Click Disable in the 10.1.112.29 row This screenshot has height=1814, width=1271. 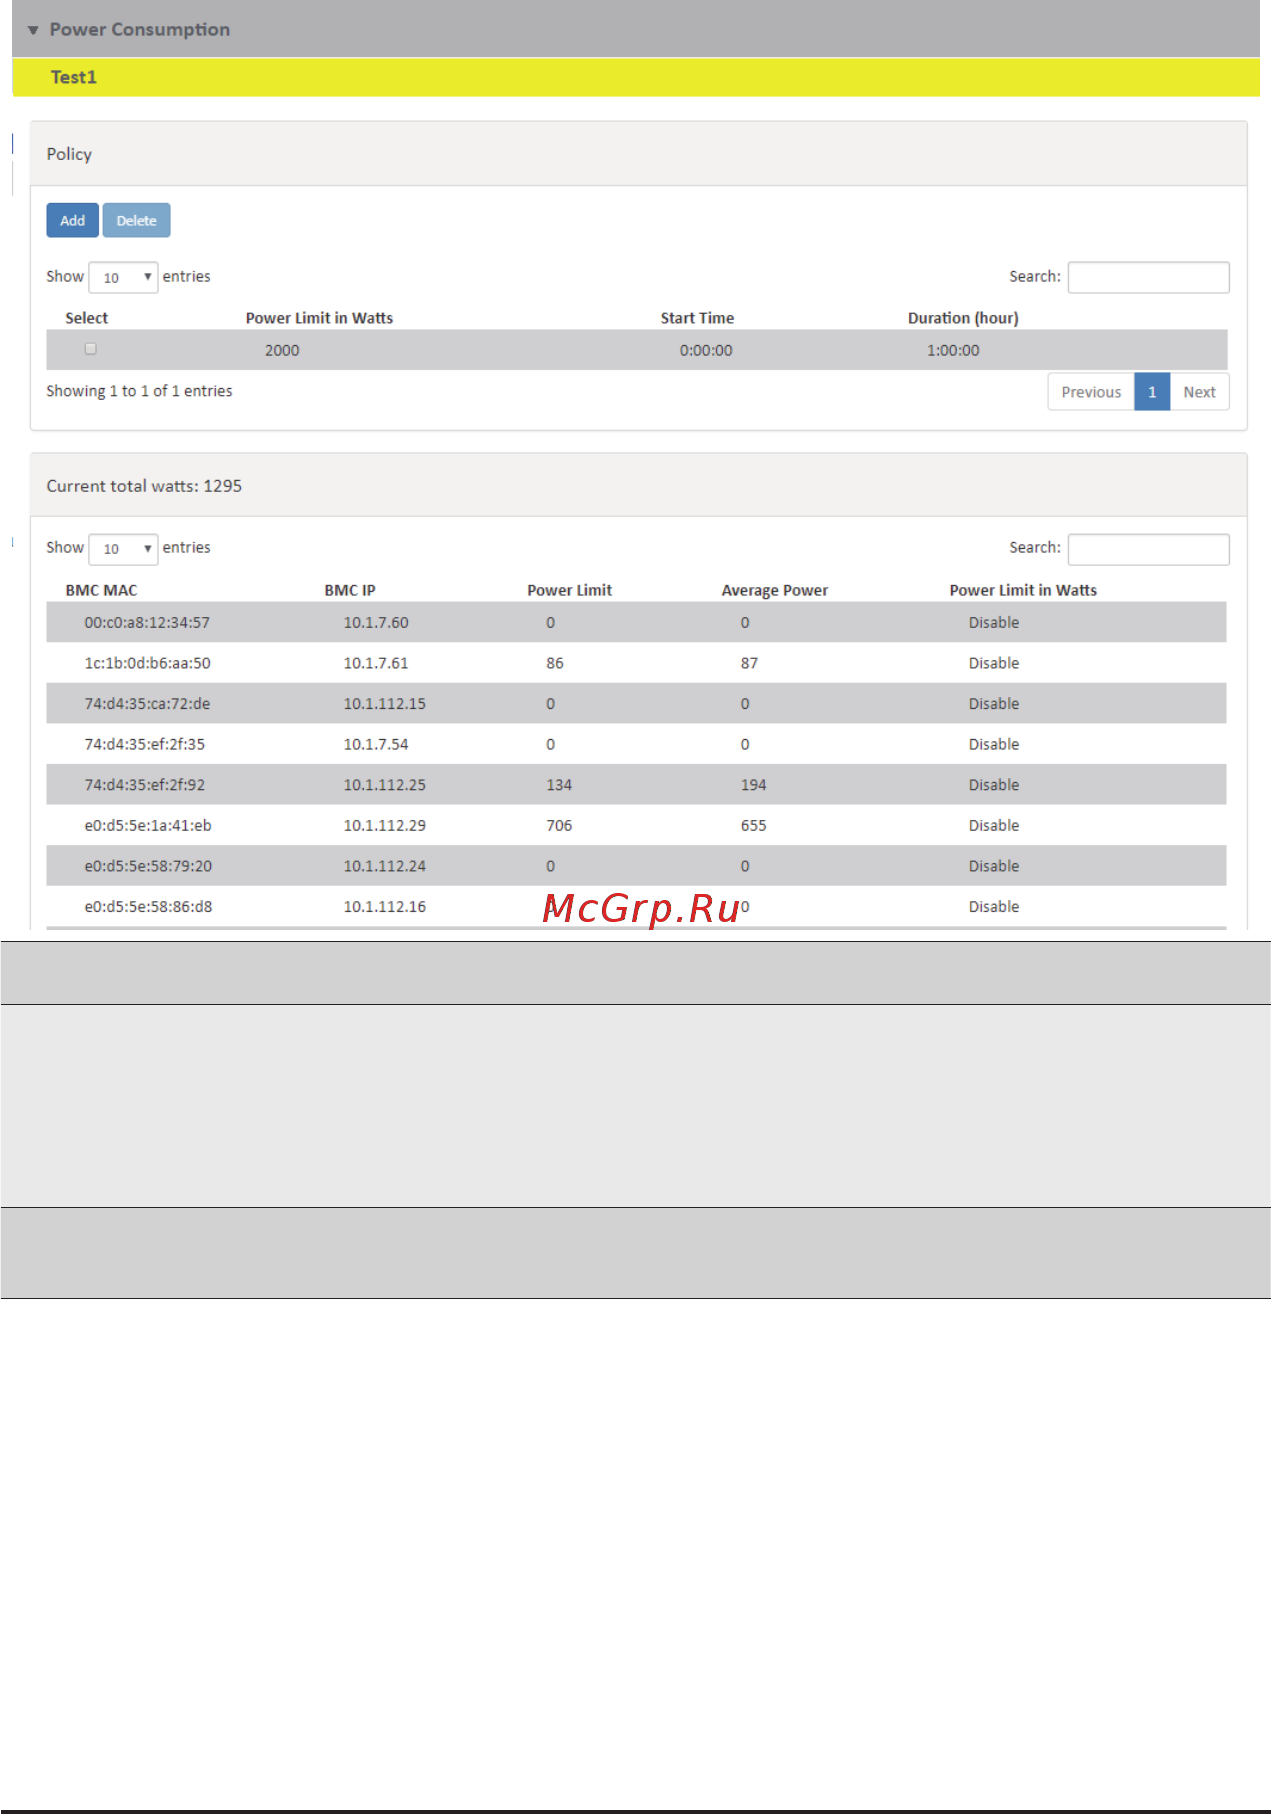(x=994, y=825)
